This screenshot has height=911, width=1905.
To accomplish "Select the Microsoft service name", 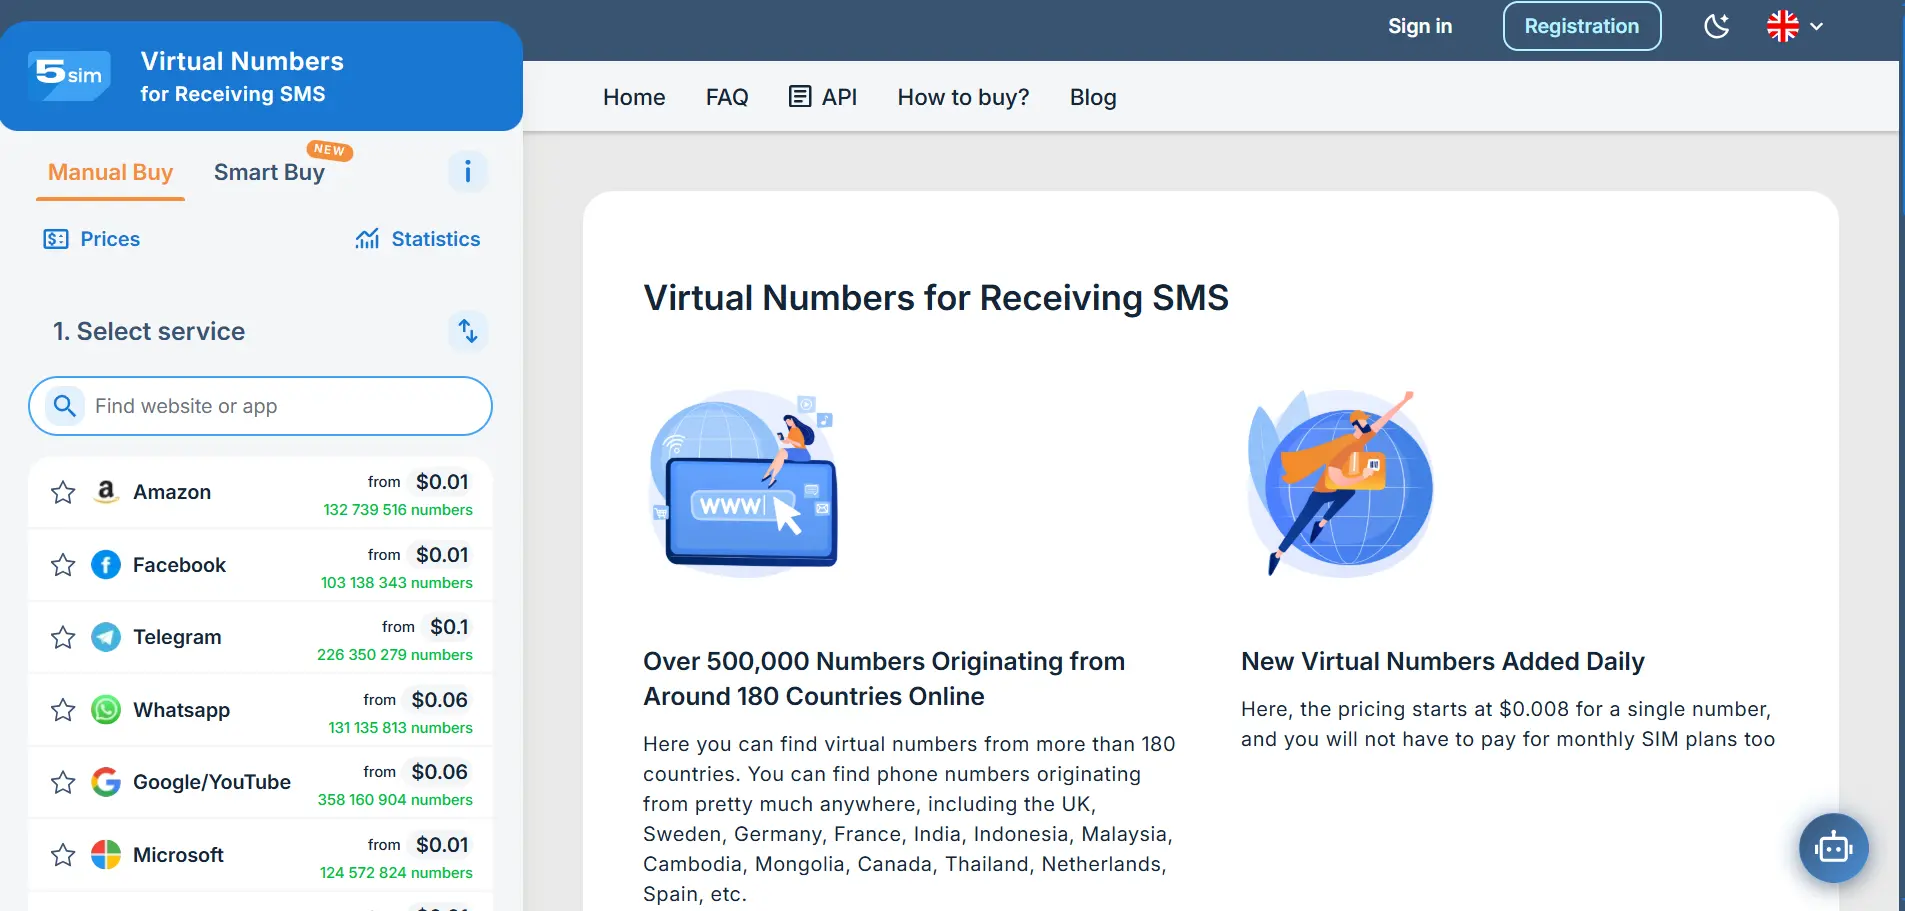I will 178,855.
